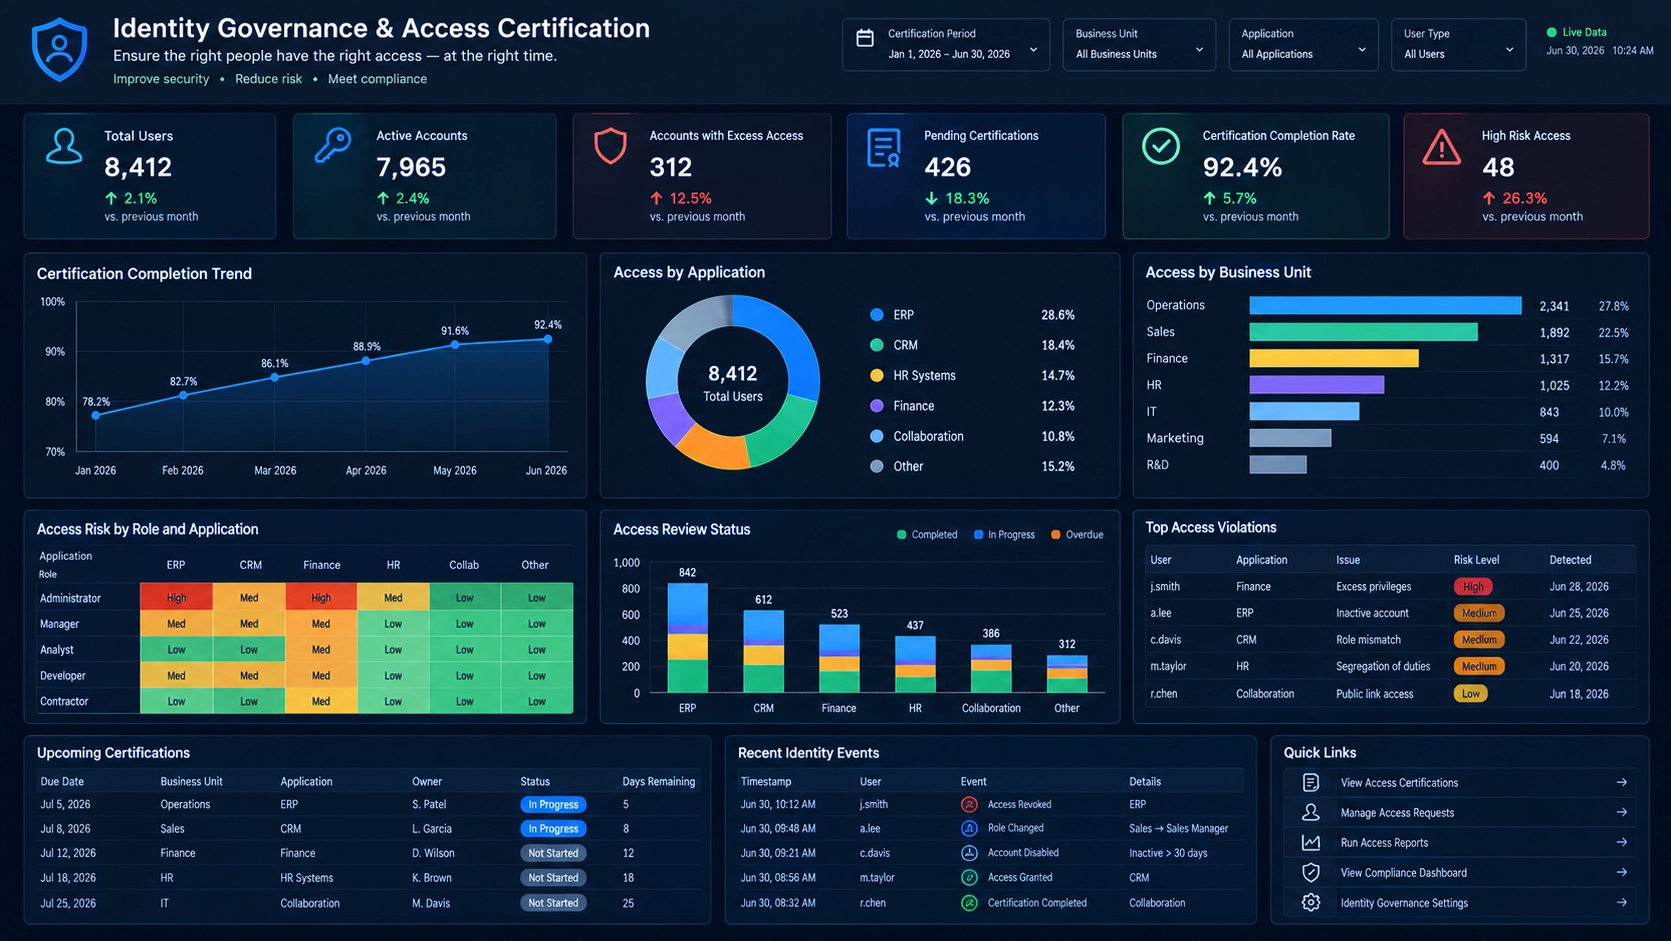
Task: Click the arrow on the Run Access Reports row
Action: pos(1621,842)
